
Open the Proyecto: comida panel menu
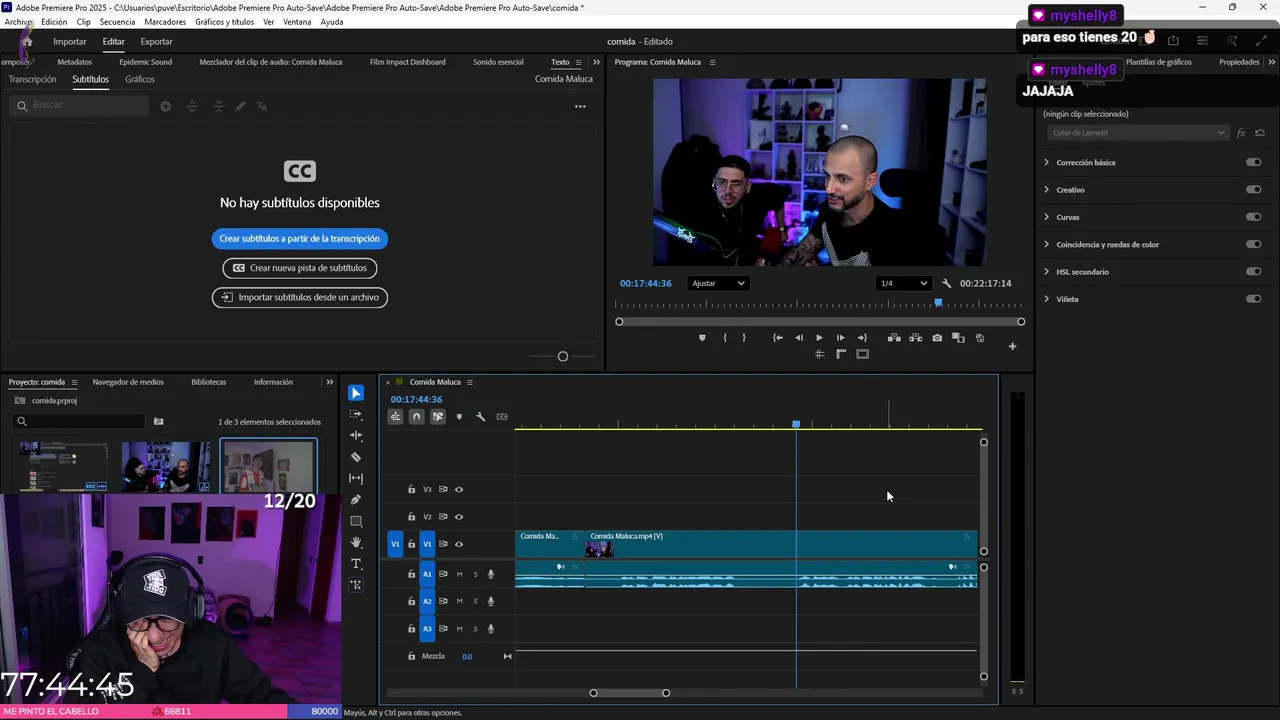pyautogui.click(x=74, y=382)
